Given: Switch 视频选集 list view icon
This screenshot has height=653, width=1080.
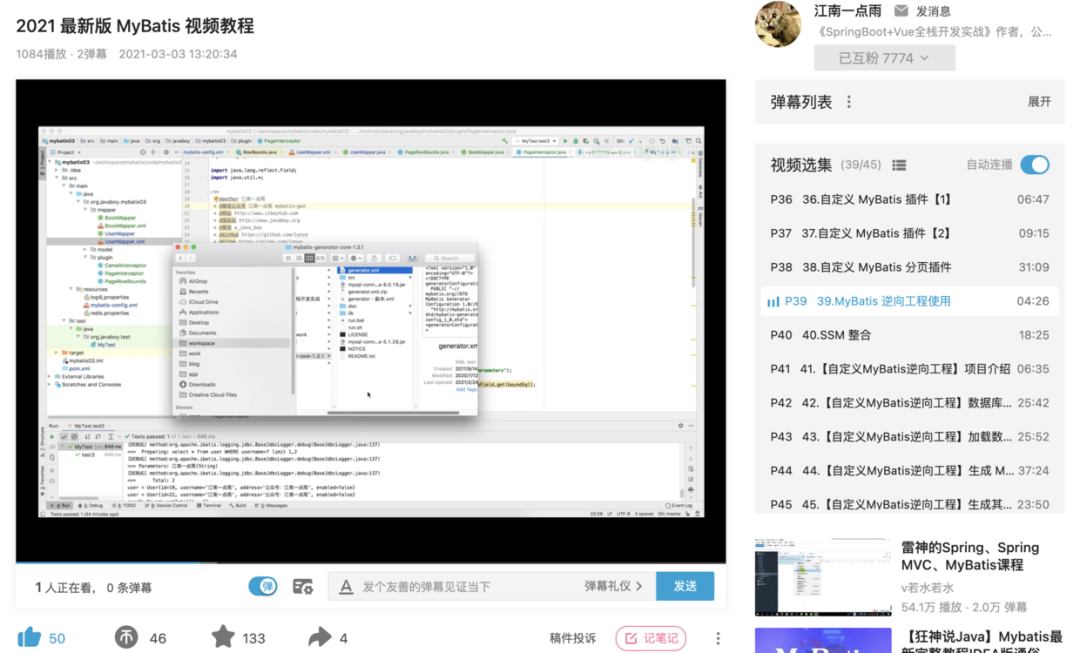Looking at the screenshot, I should click(x=899, y=165).
